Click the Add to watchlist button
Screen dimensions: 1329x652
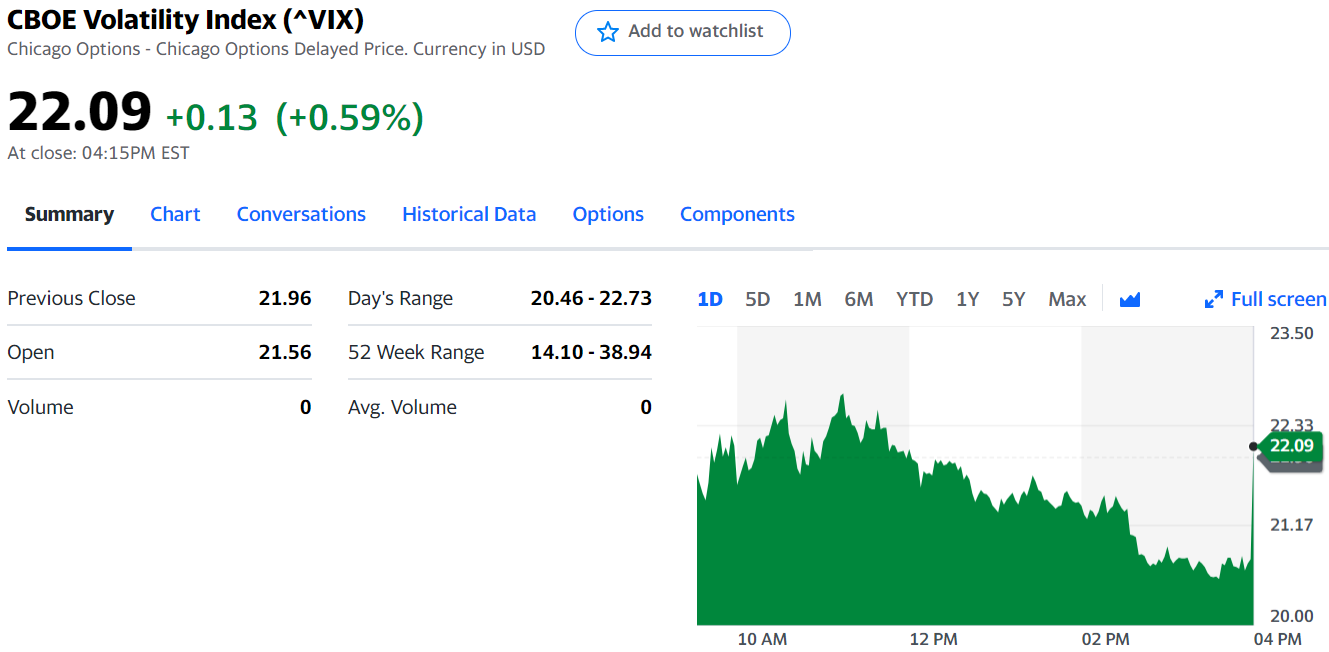point(683,33)
